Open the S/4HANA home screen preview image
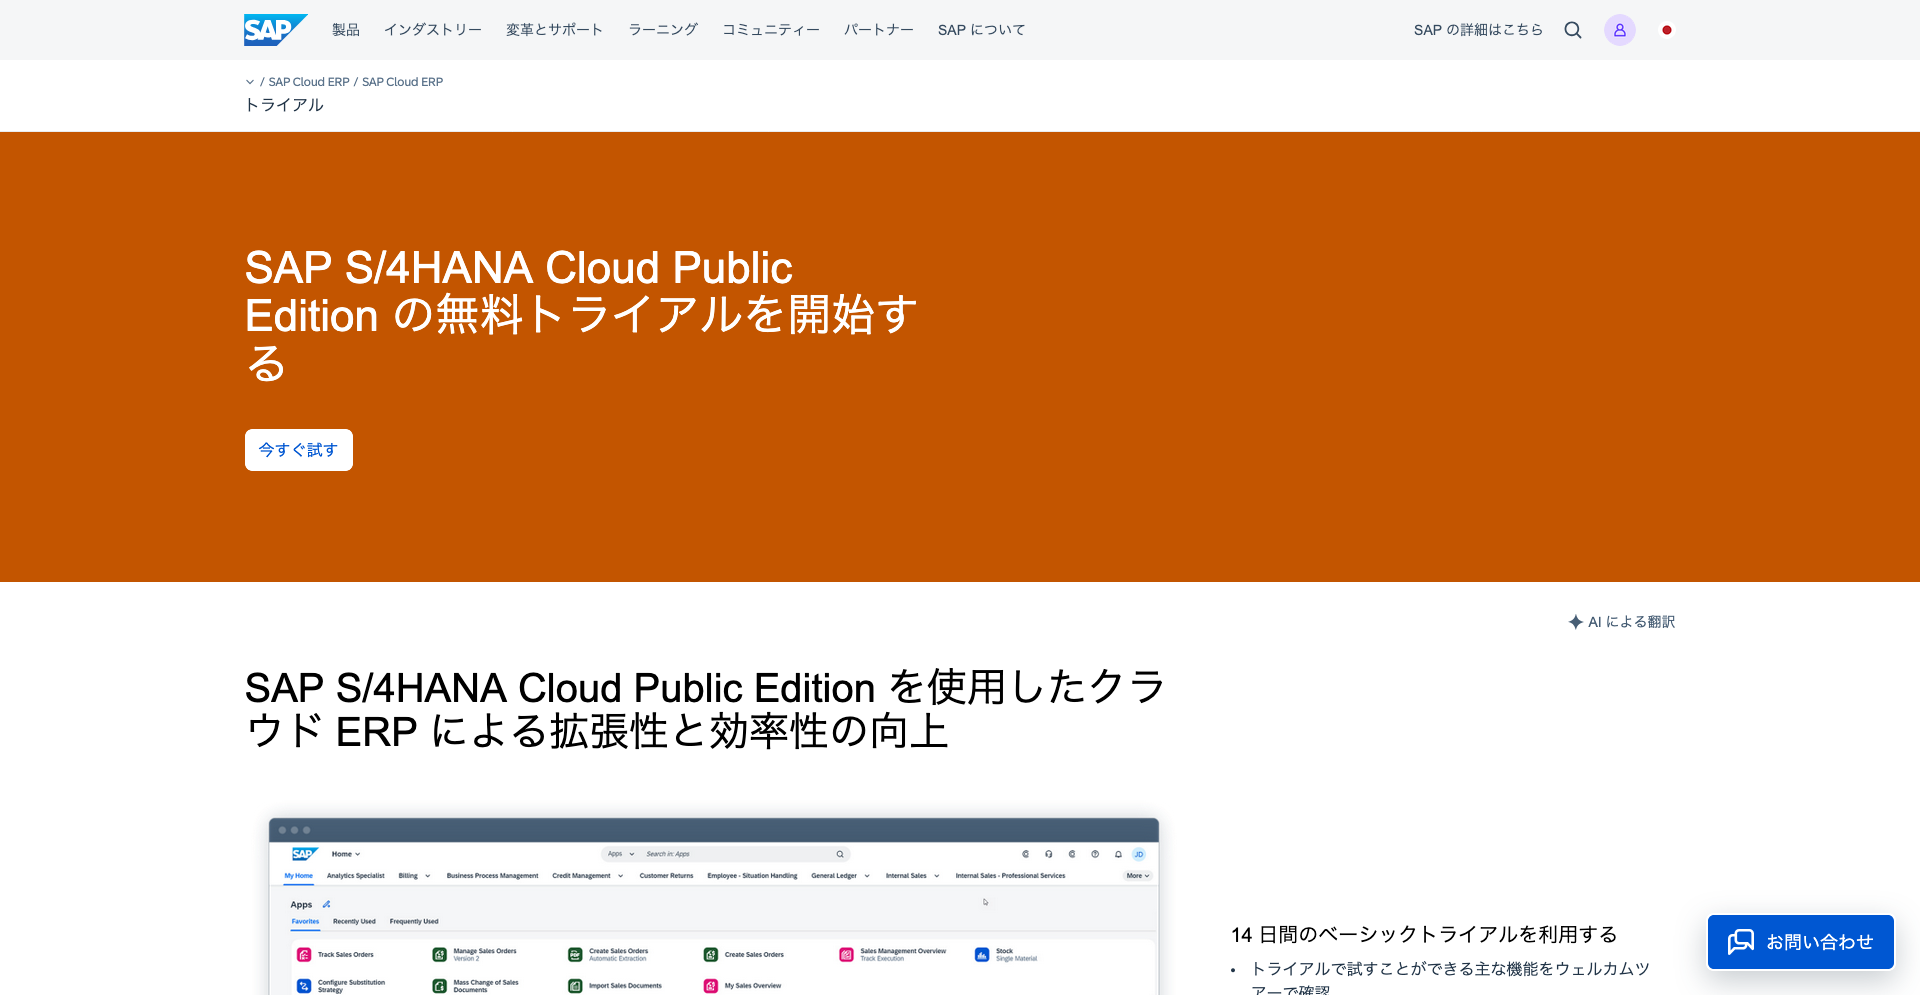 point(714,906)
